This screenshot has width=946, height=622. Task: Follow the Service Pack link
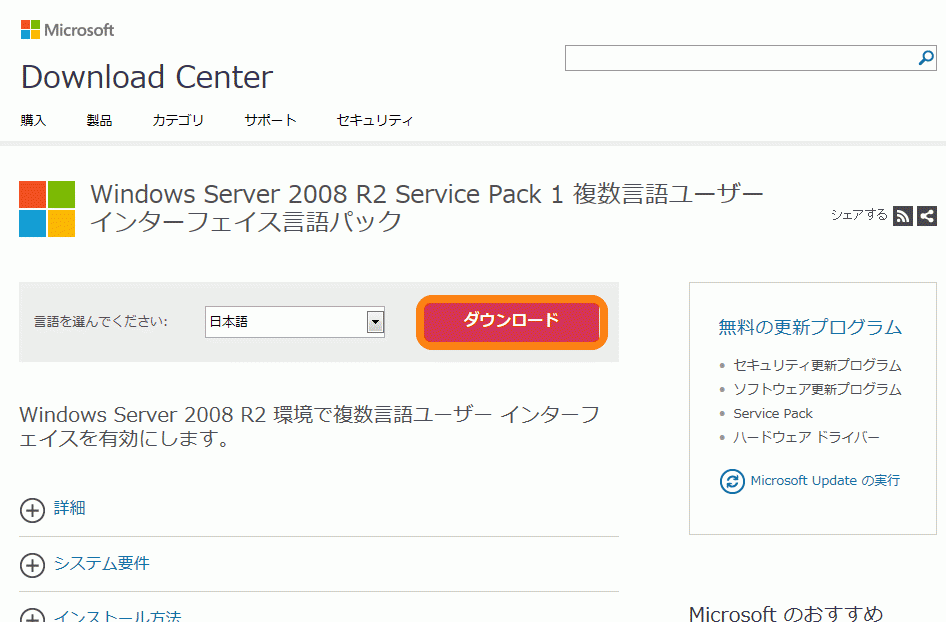[773, 413]
